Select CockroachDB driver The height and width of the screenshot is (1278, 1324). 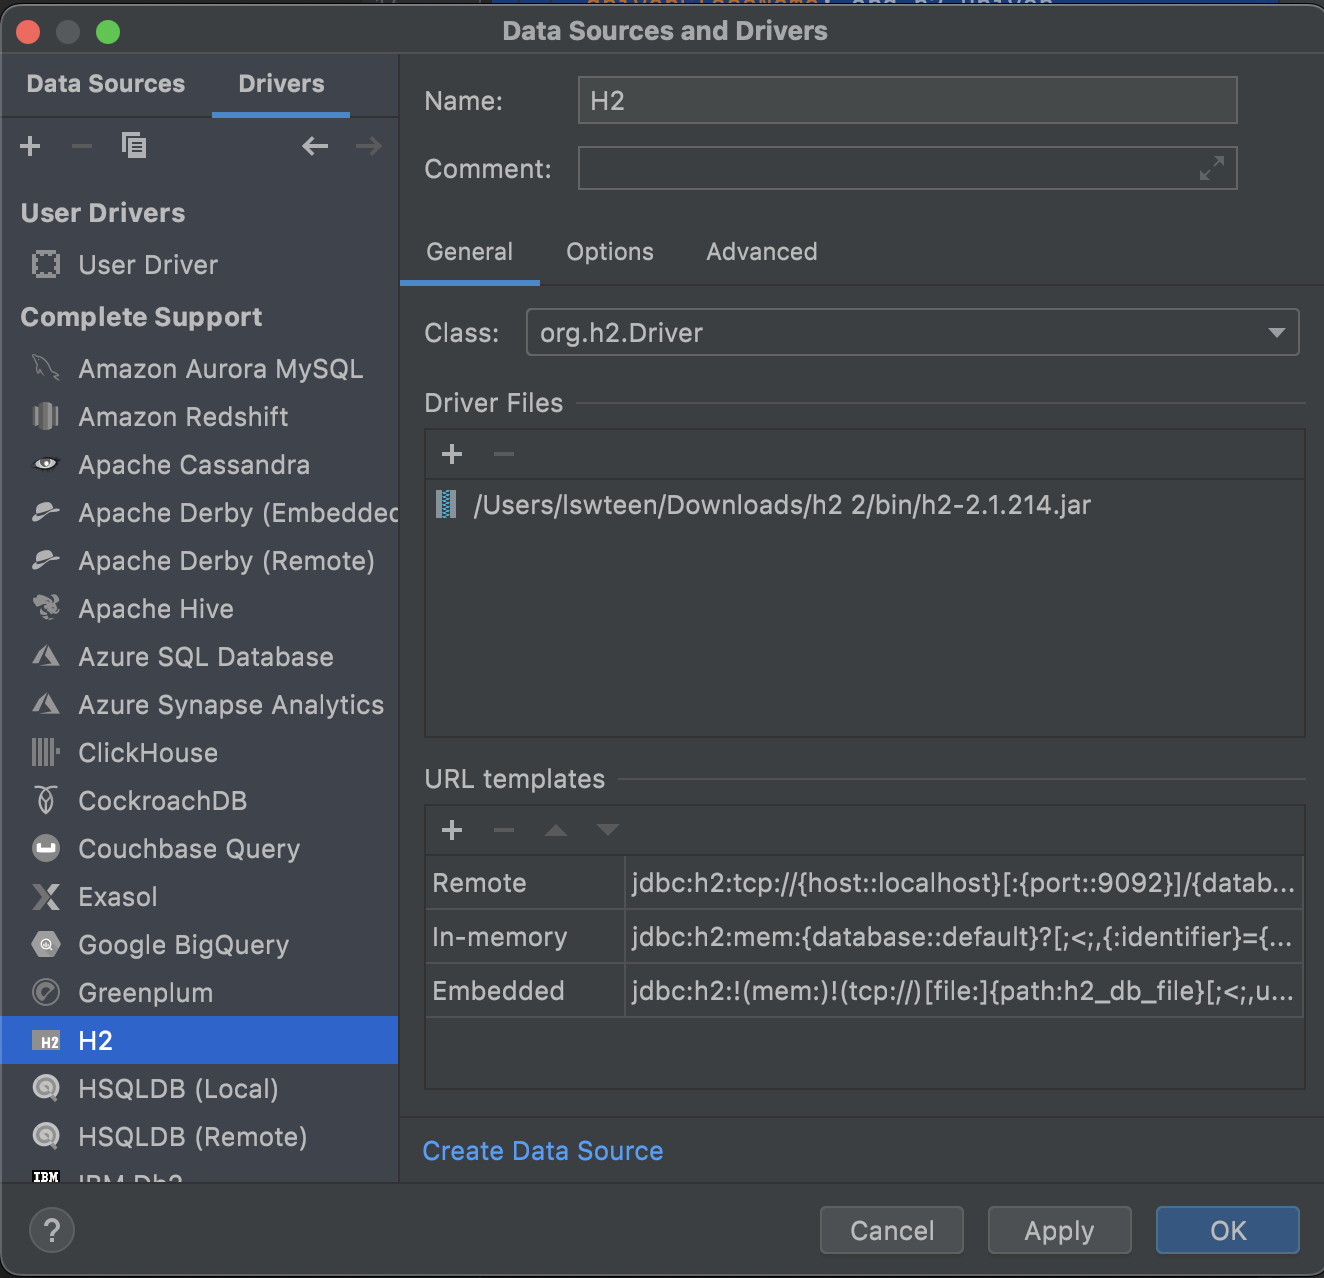coord(200,801)
